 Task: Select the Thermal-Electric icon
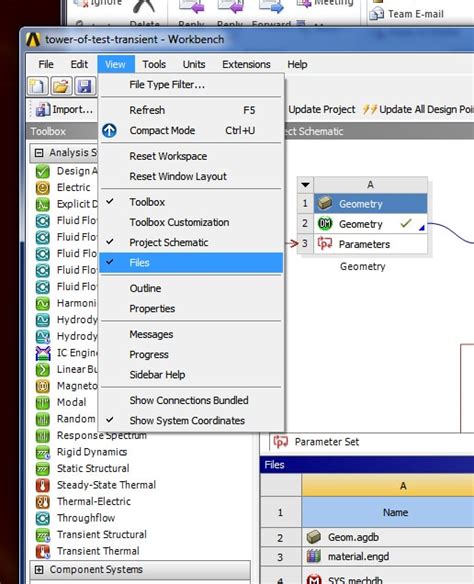click(x=42, y=502)
